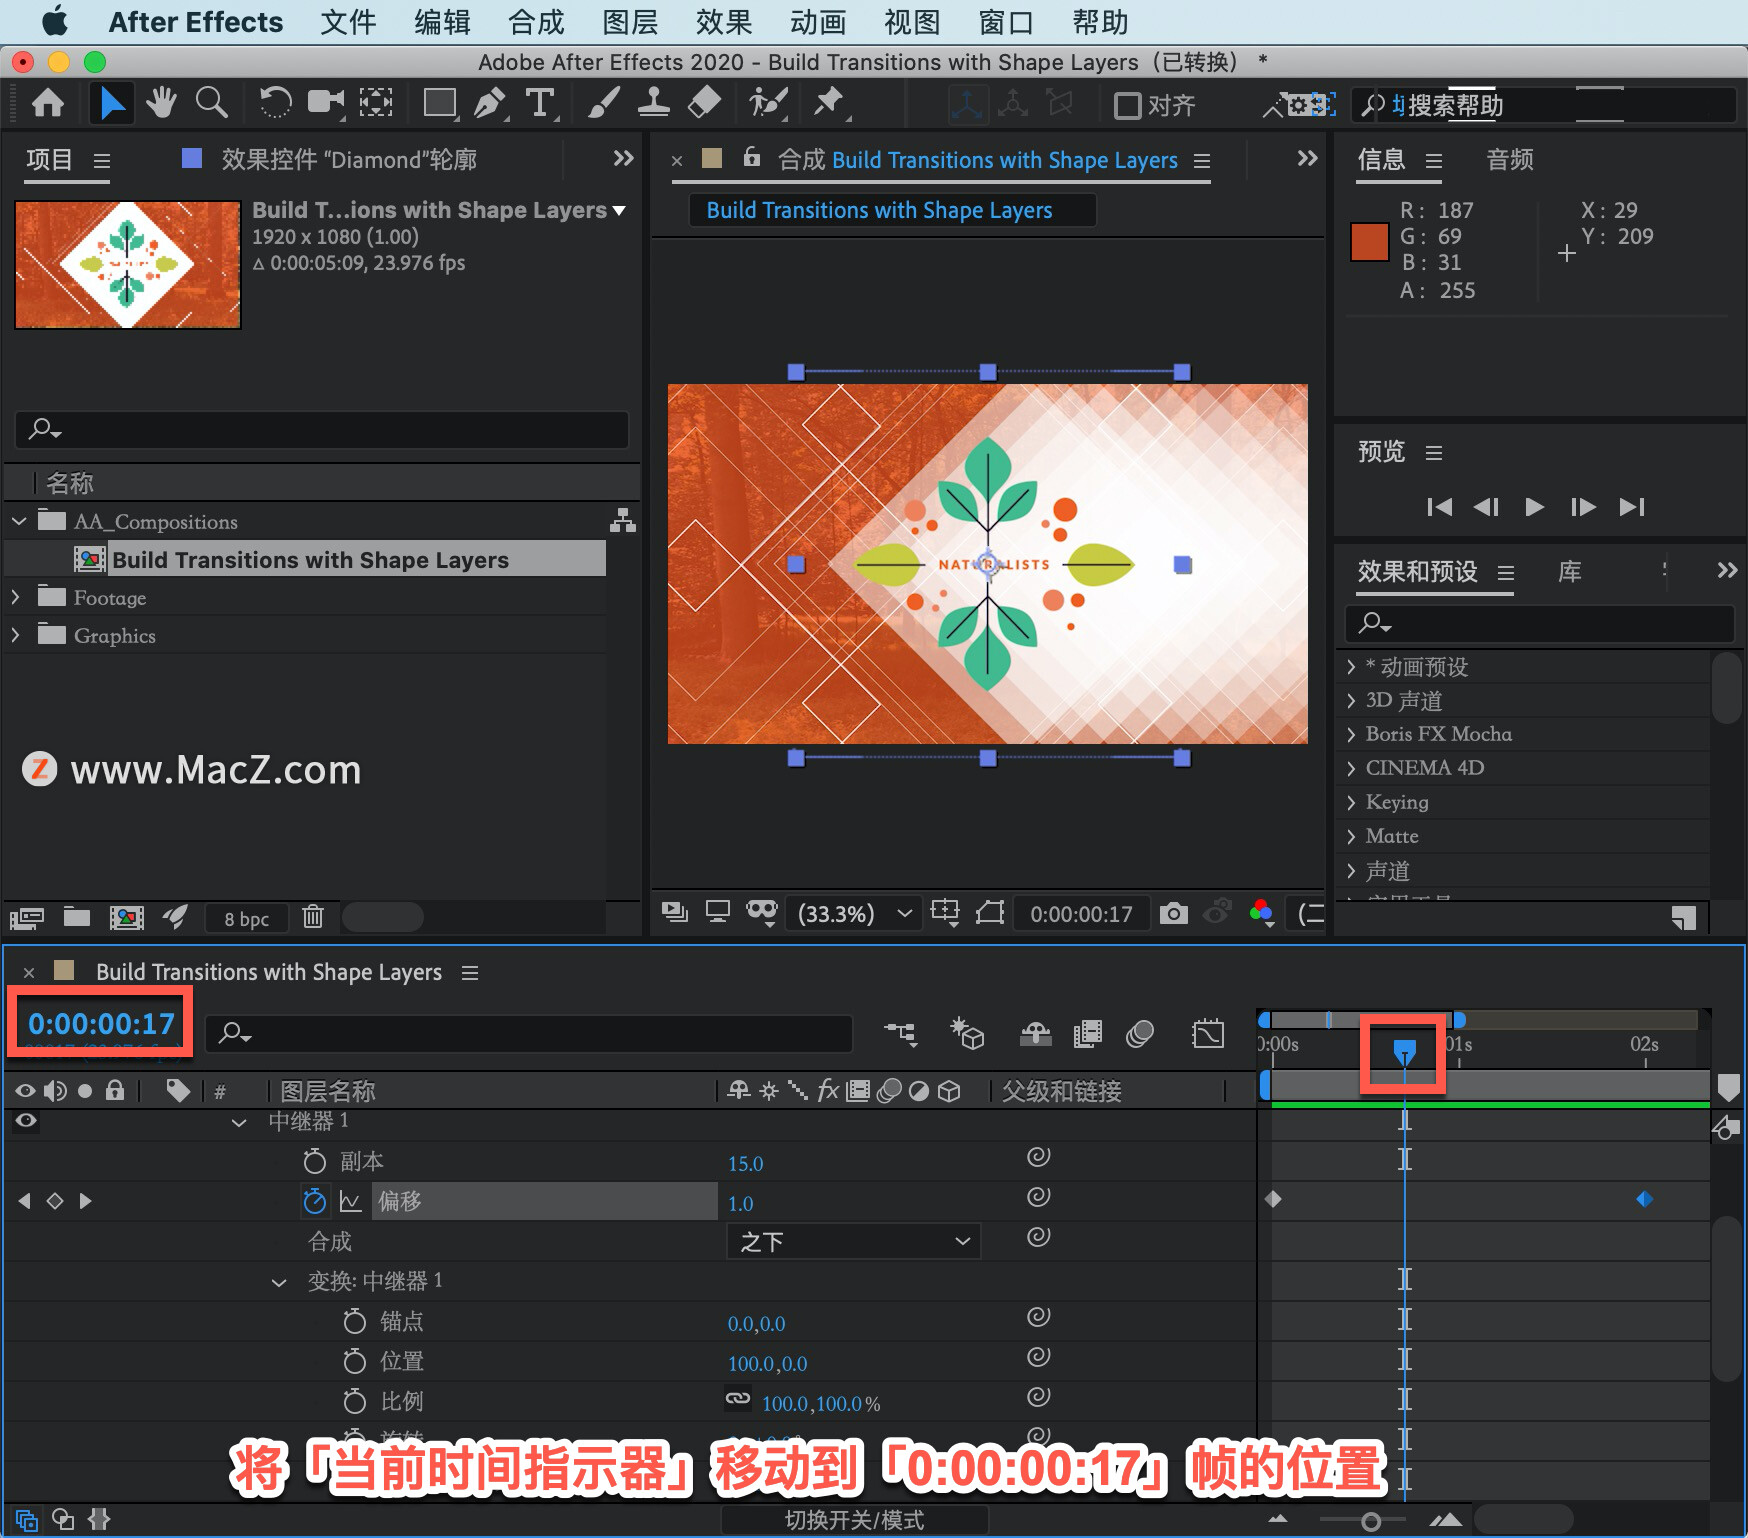The image size is (1748, 1538).
Task: Open the 效果 menu
Action: pyautogui.click(x=724, y=22)
